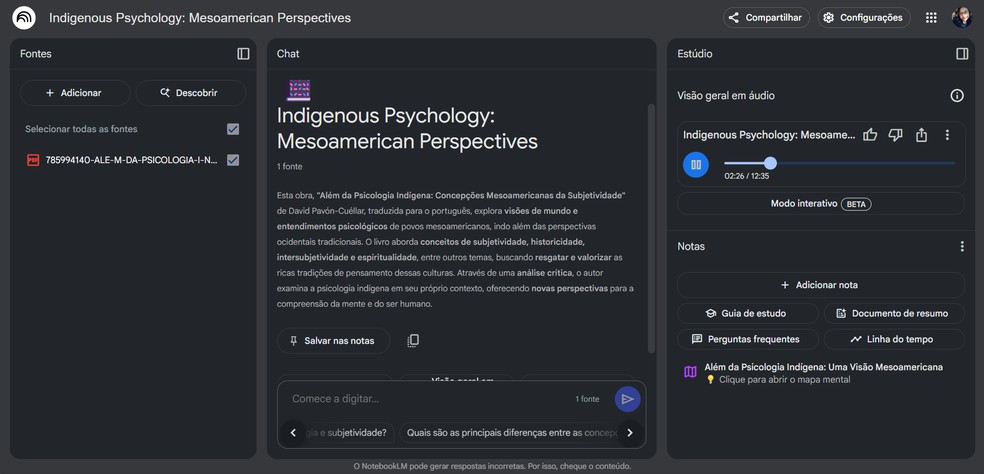This screenshot has width=984, height=474.
Task: Toggle Selecionar todas as fontes checkbox
Action: [233, 129]
